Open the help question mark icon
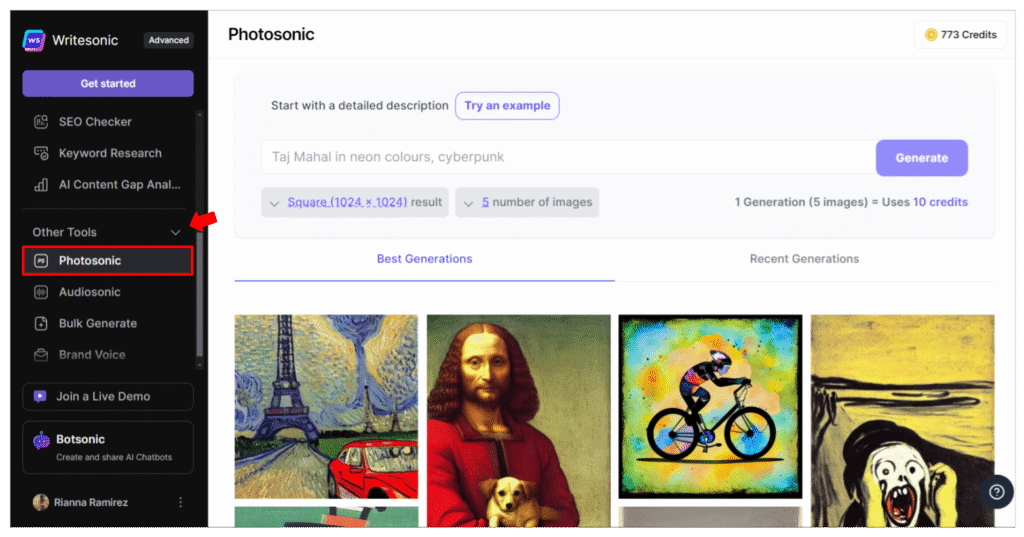The image size is (1024, 537). click(997, 492)
